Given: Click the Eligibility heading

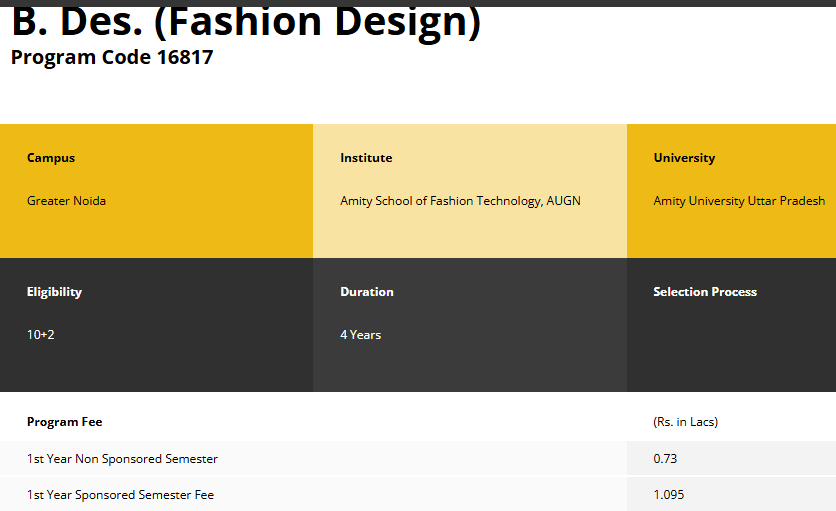Looking at the screenshot, I should (54, 292).
